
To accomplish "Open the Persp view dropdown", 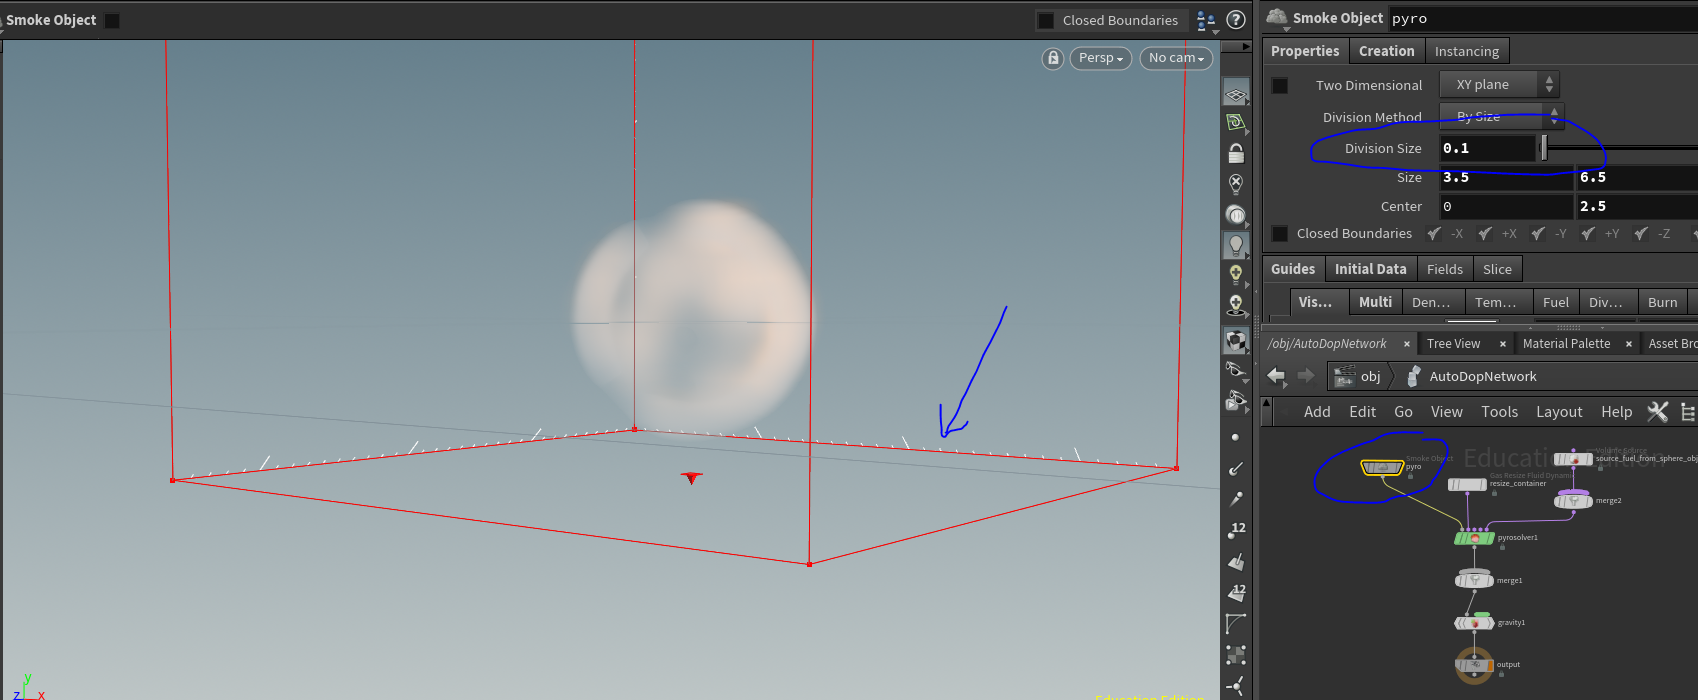I will click(x=1100, y=58).
